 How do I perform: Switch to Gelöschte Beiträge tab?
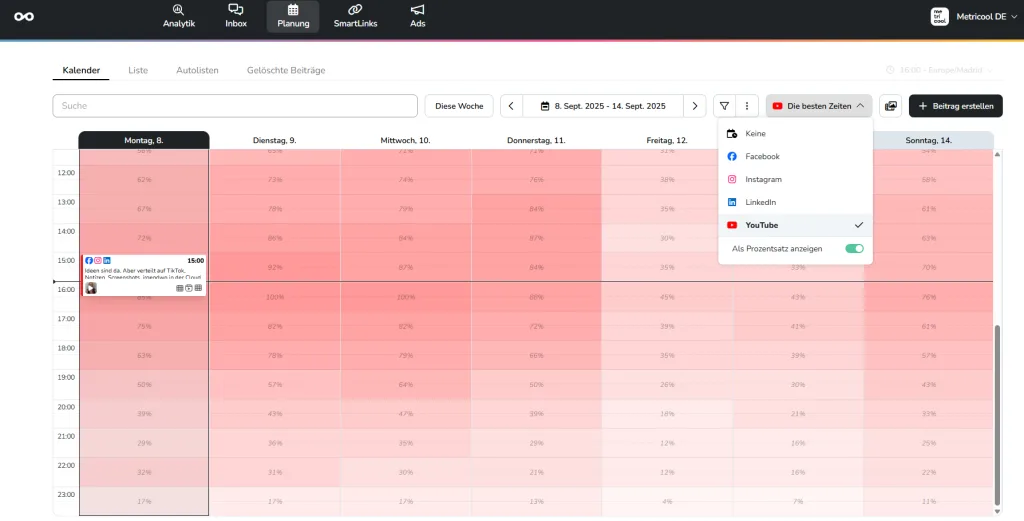[x=286, y=70]
